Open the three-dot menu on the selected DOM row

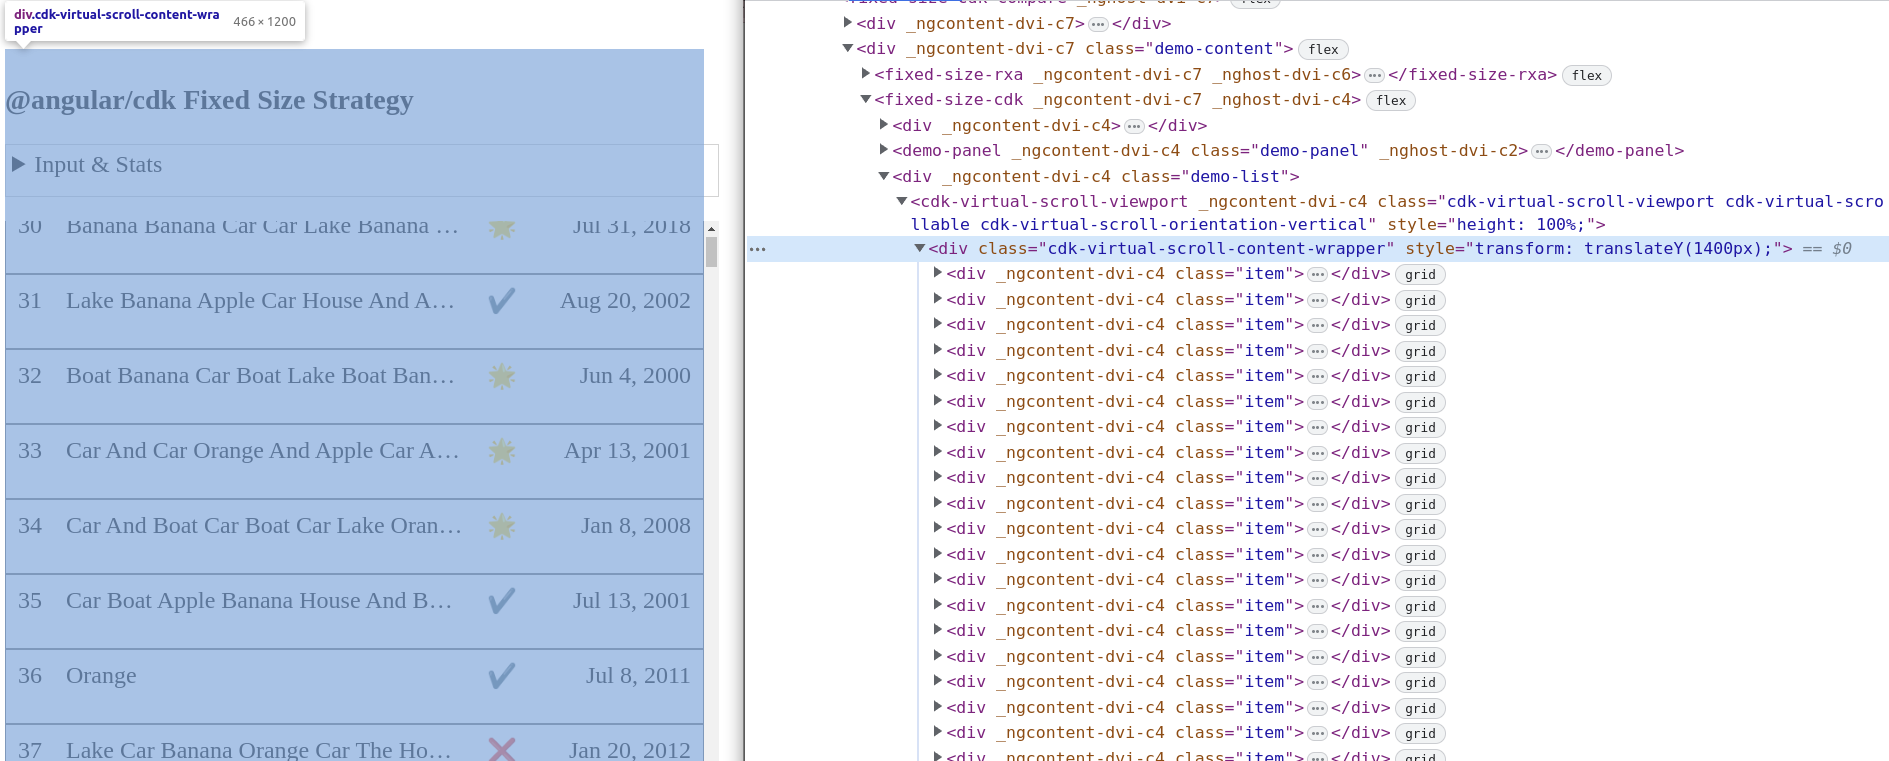point(758,249)
